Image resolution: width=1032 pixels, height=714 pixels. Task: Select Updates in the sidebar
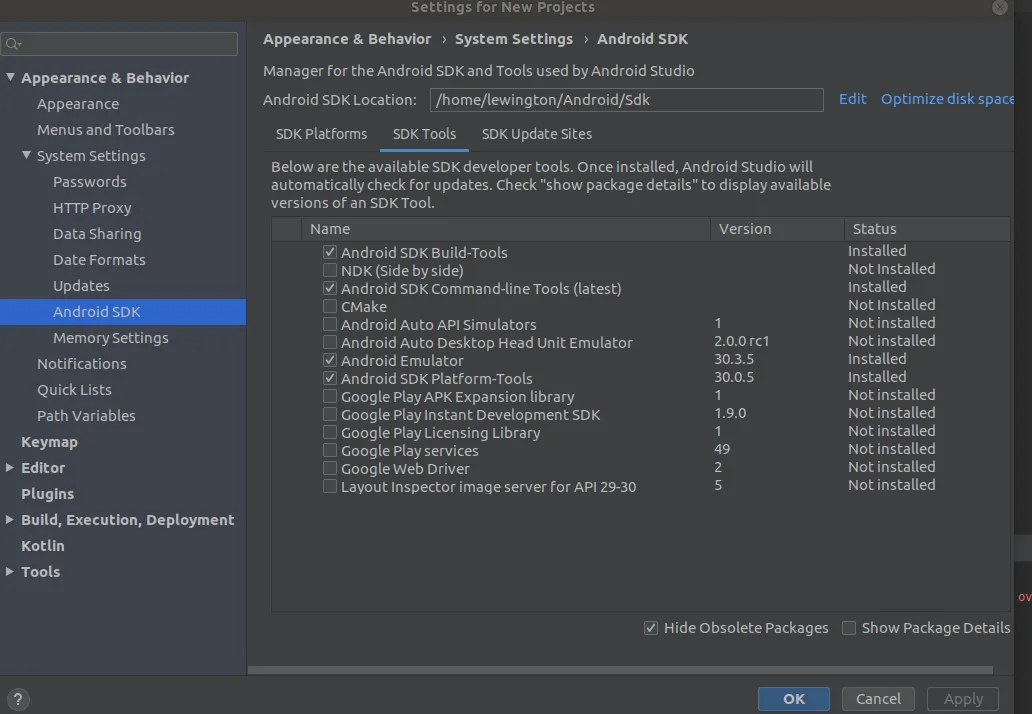click(81, 286)
